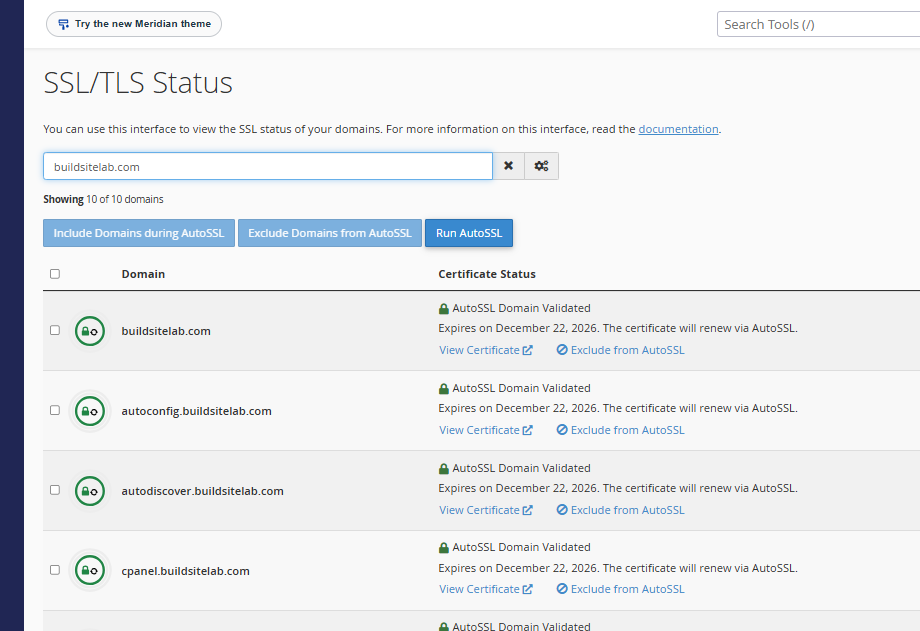Viewport: 920px width, 631px height.
Task: Toggle the select-all domains checkbox
Action: 55,274
